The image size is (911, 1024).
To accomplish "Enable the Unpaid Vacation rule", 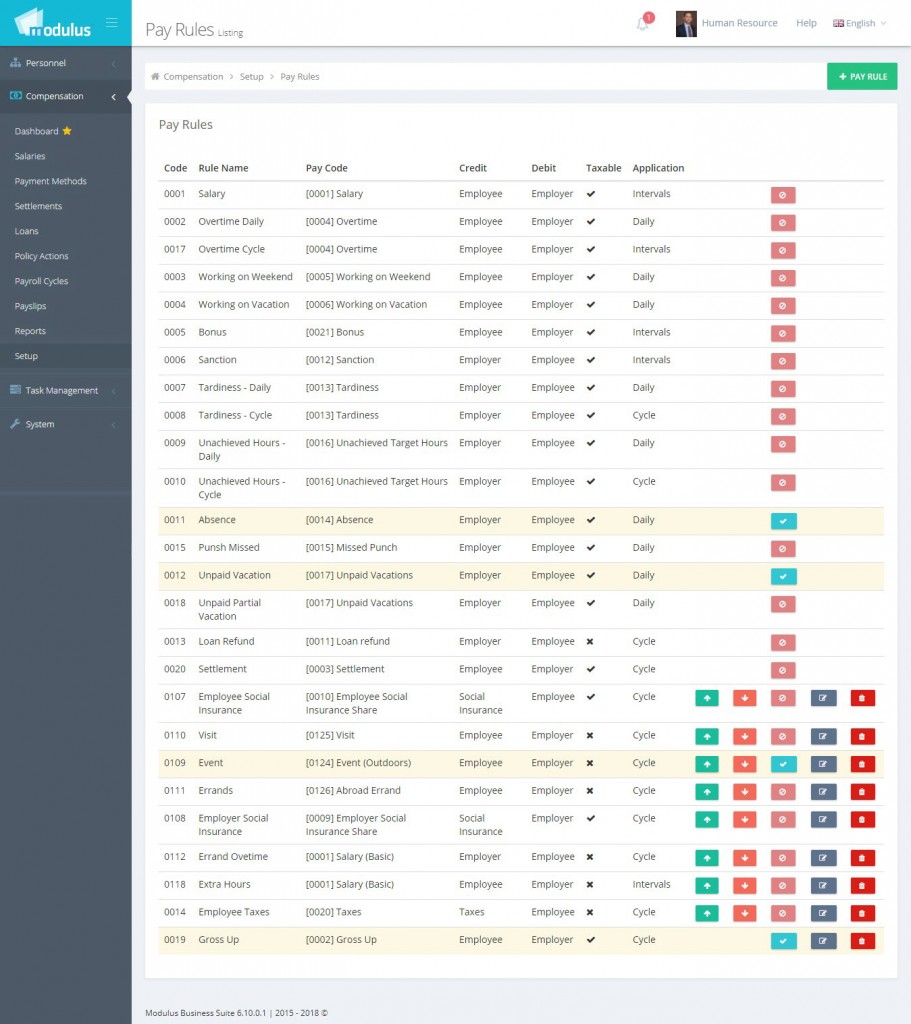I will coord(783,575).
